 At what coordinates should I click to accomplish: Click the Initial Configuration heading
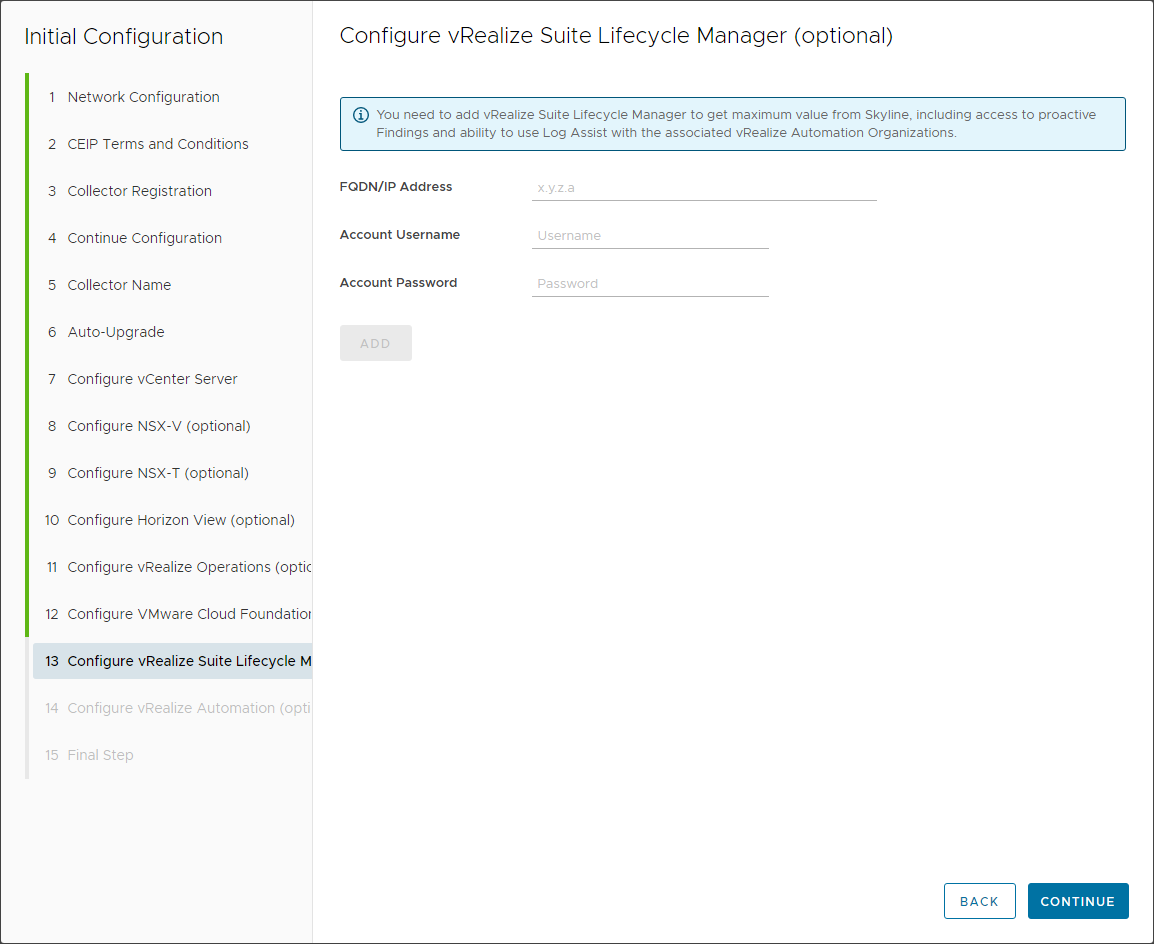pyautogui.click(x=124, y=36)
